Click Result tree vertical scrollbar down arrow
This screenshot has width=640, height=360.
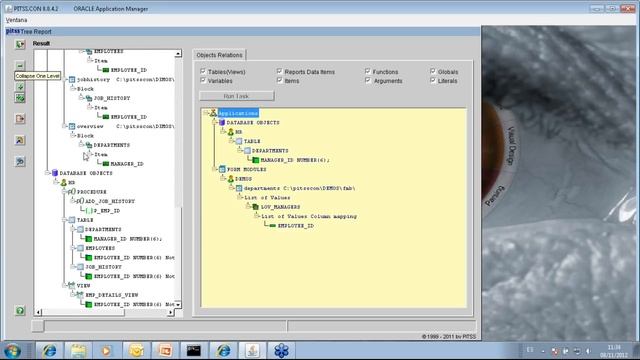coord(178,304)
